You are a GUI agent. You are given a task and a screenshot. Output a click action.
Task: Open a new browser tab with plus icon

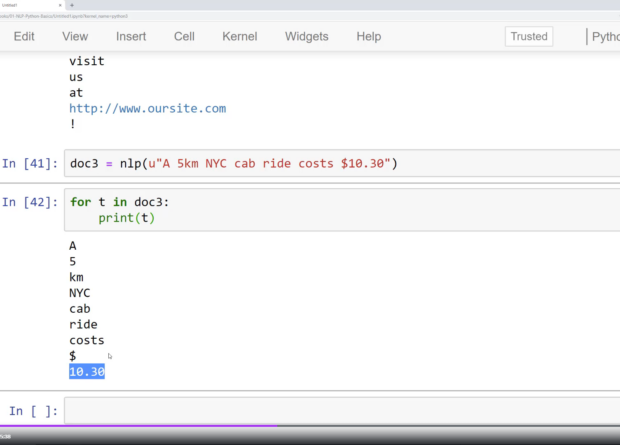coord(72,5)
